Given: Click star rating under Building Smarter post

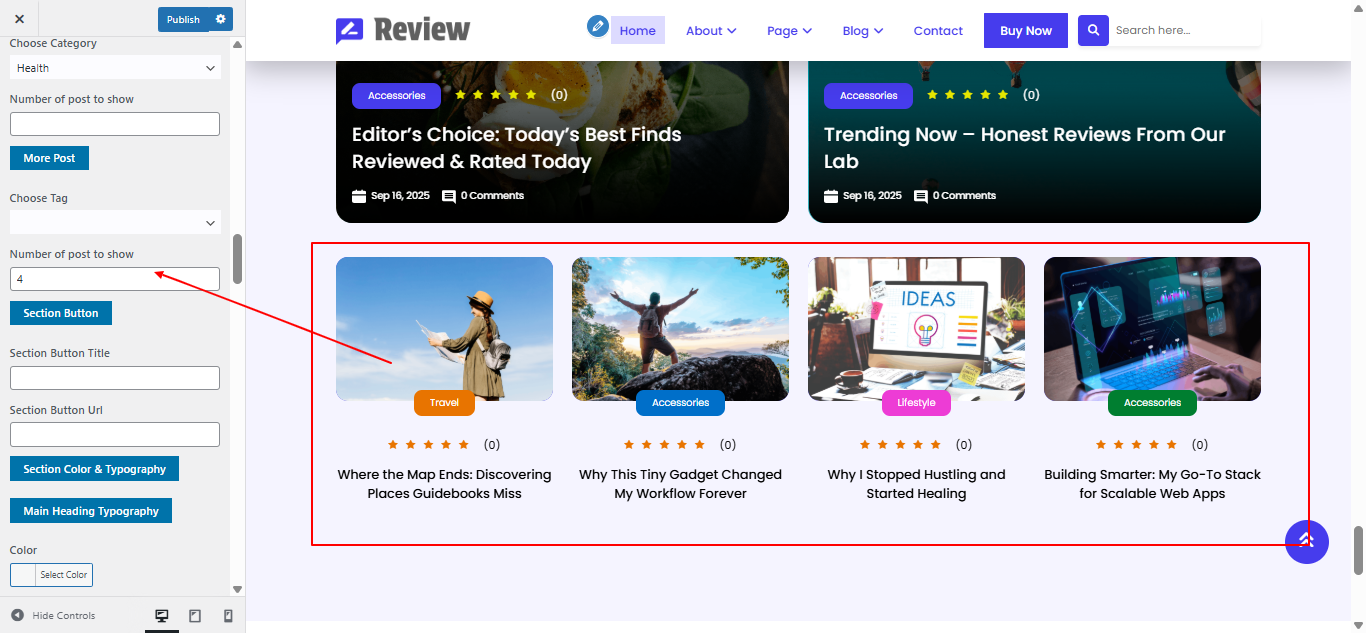Looking at the screenshot, I should [x=1136, y=445].
